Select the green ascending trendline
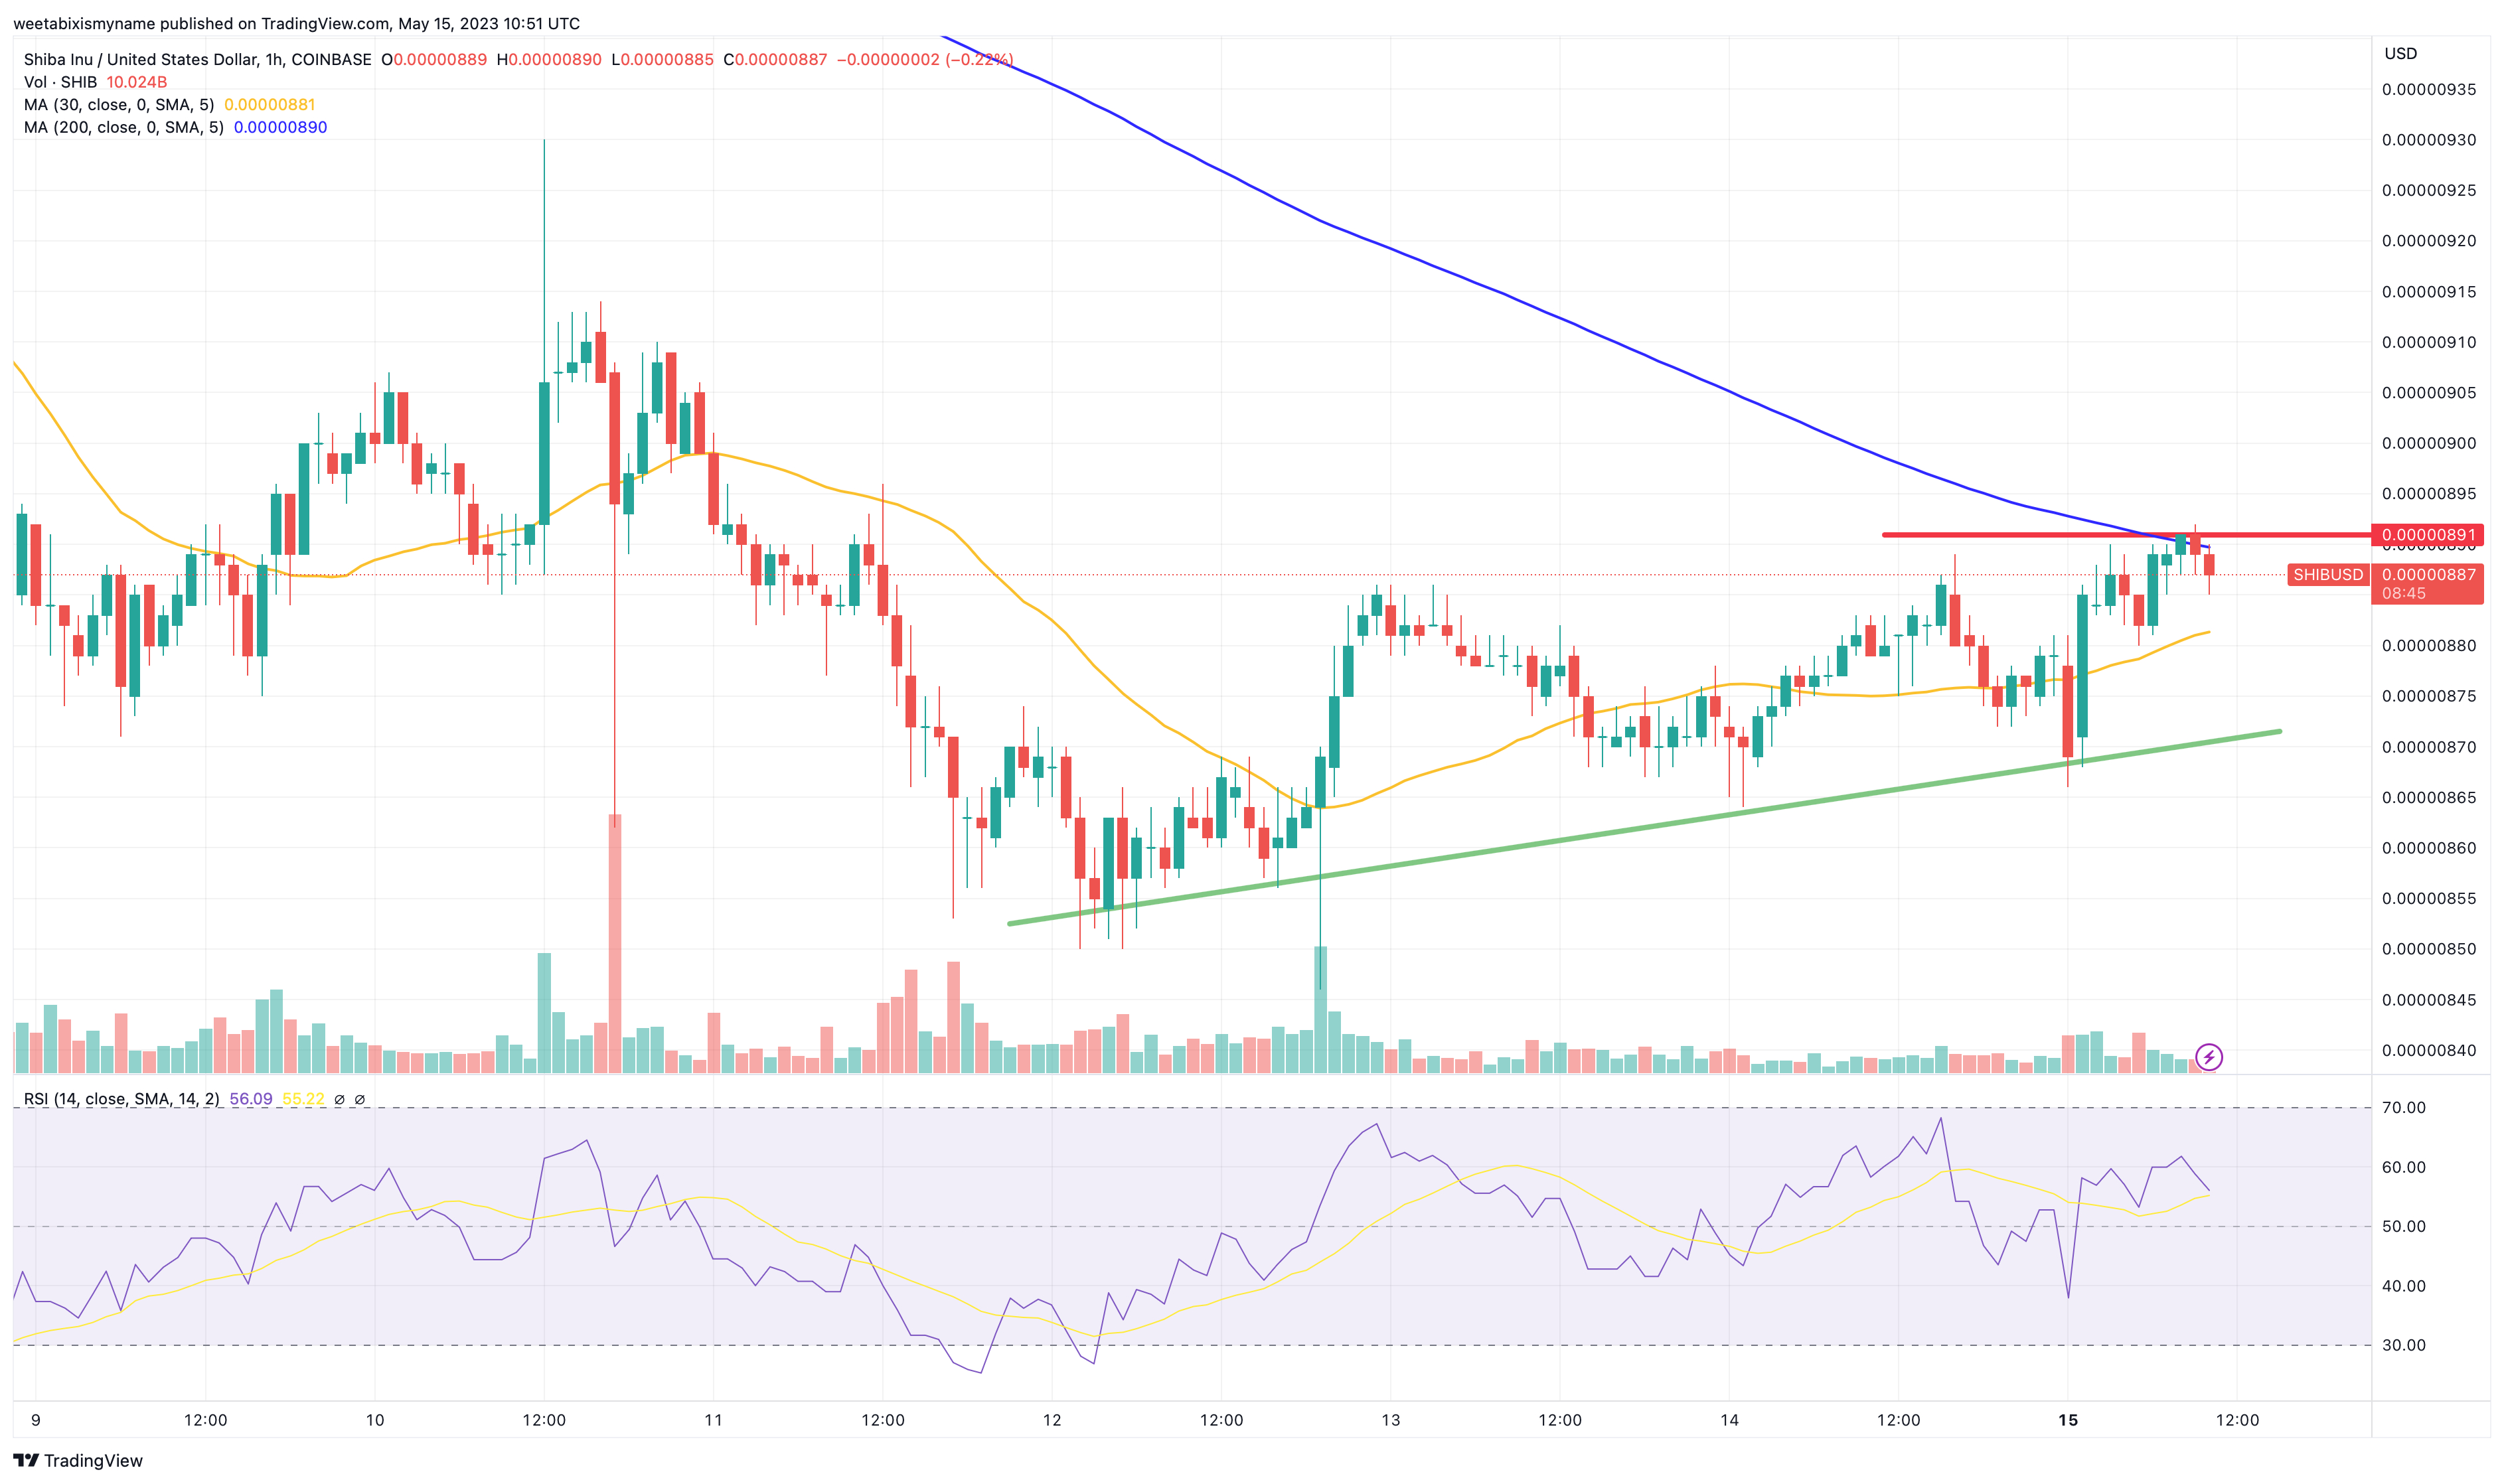 tap(1645, 827)
